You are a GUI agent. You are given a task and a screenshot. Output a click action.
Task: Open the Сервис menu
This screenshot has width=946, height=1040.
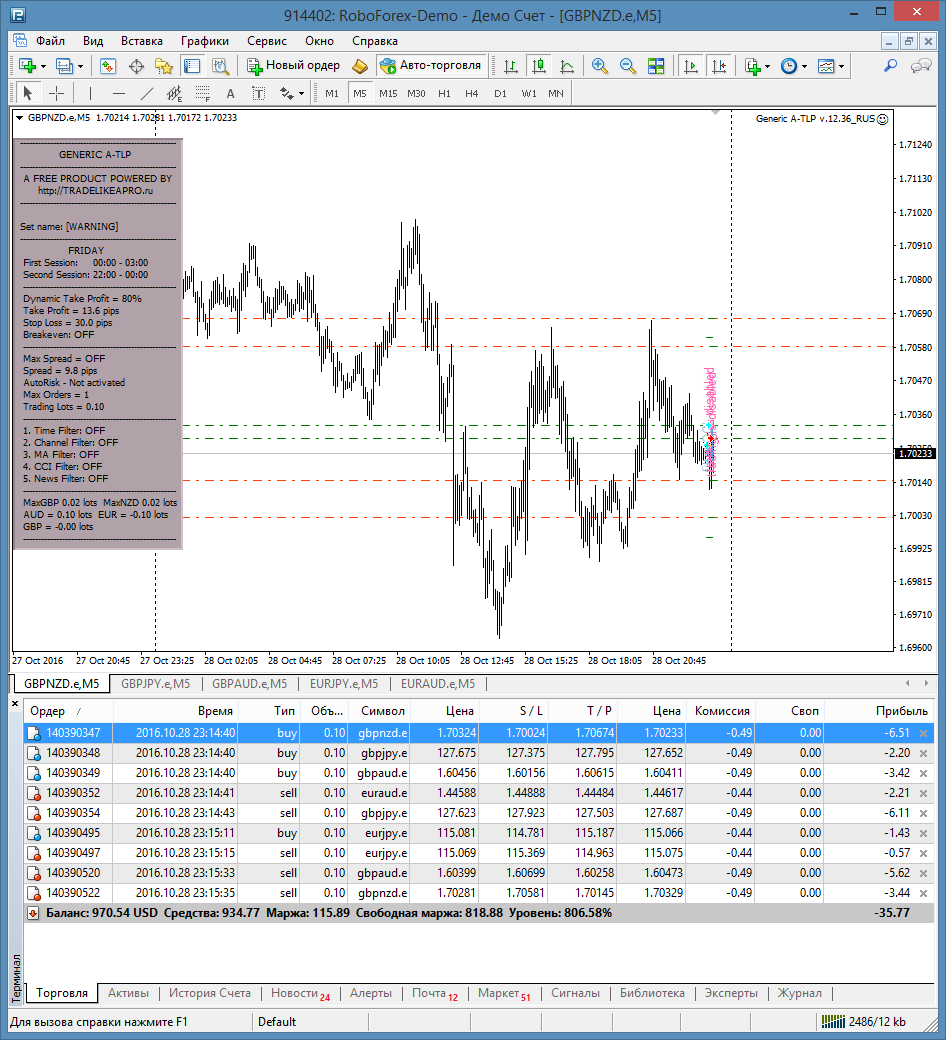pyautogui.click(x=267, y=41)
